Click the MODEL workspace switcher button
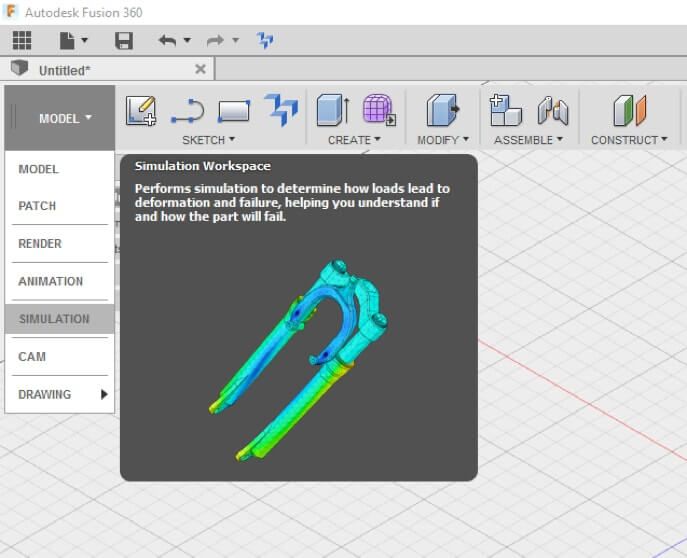Screen dimensions: 687x558 (64, 118)
